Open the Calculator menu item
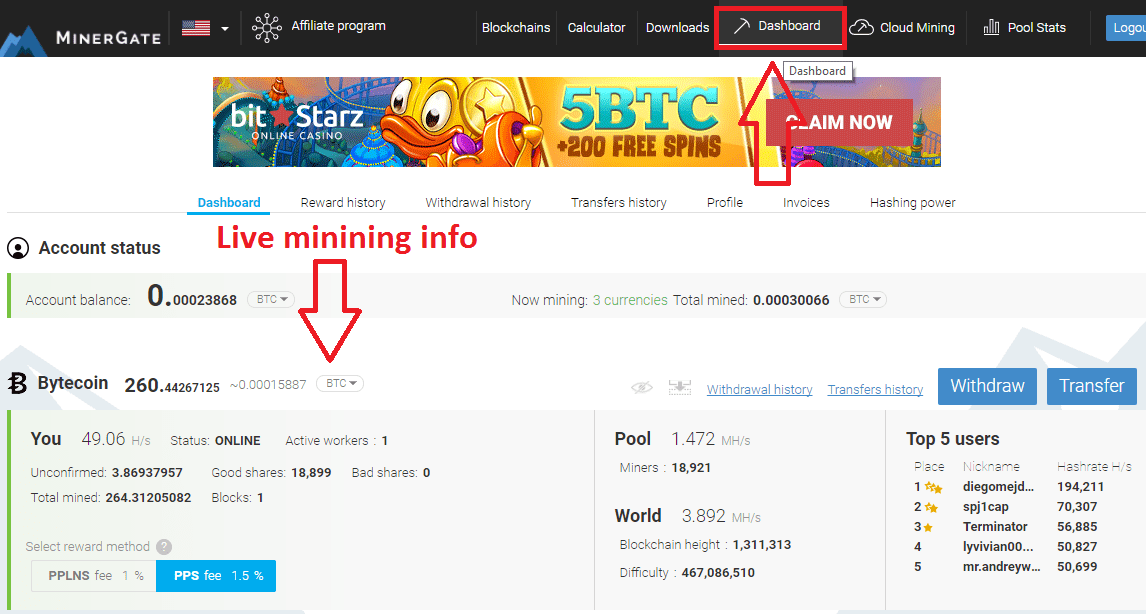 click(x=596, y=28)
